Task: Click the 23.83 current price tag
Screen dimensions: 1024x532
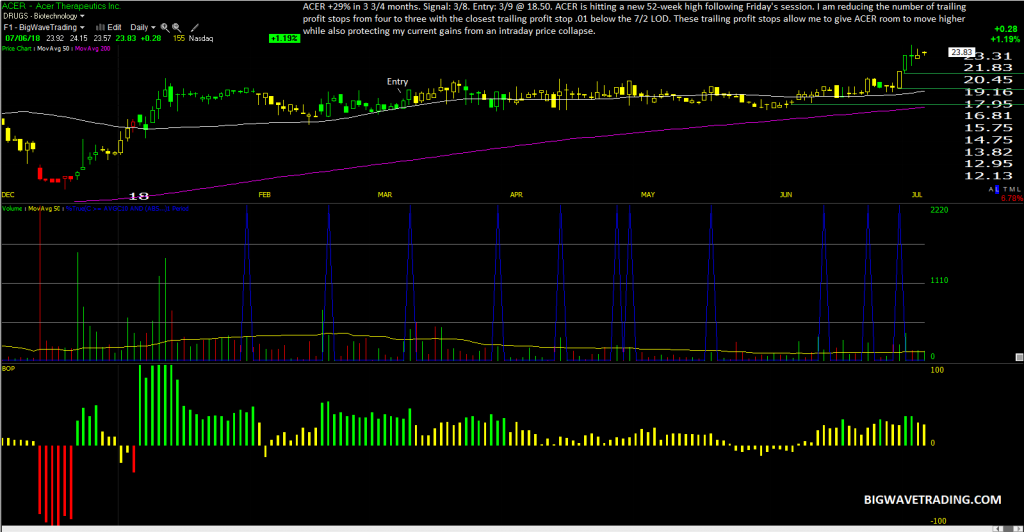Action: (x=961, y=52)
